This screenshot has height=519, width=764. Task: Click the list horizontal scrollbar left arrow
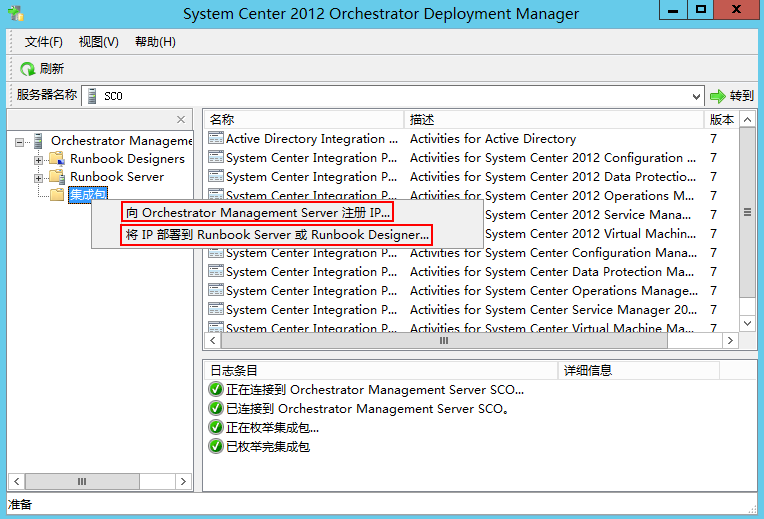(x=213, y=341)
